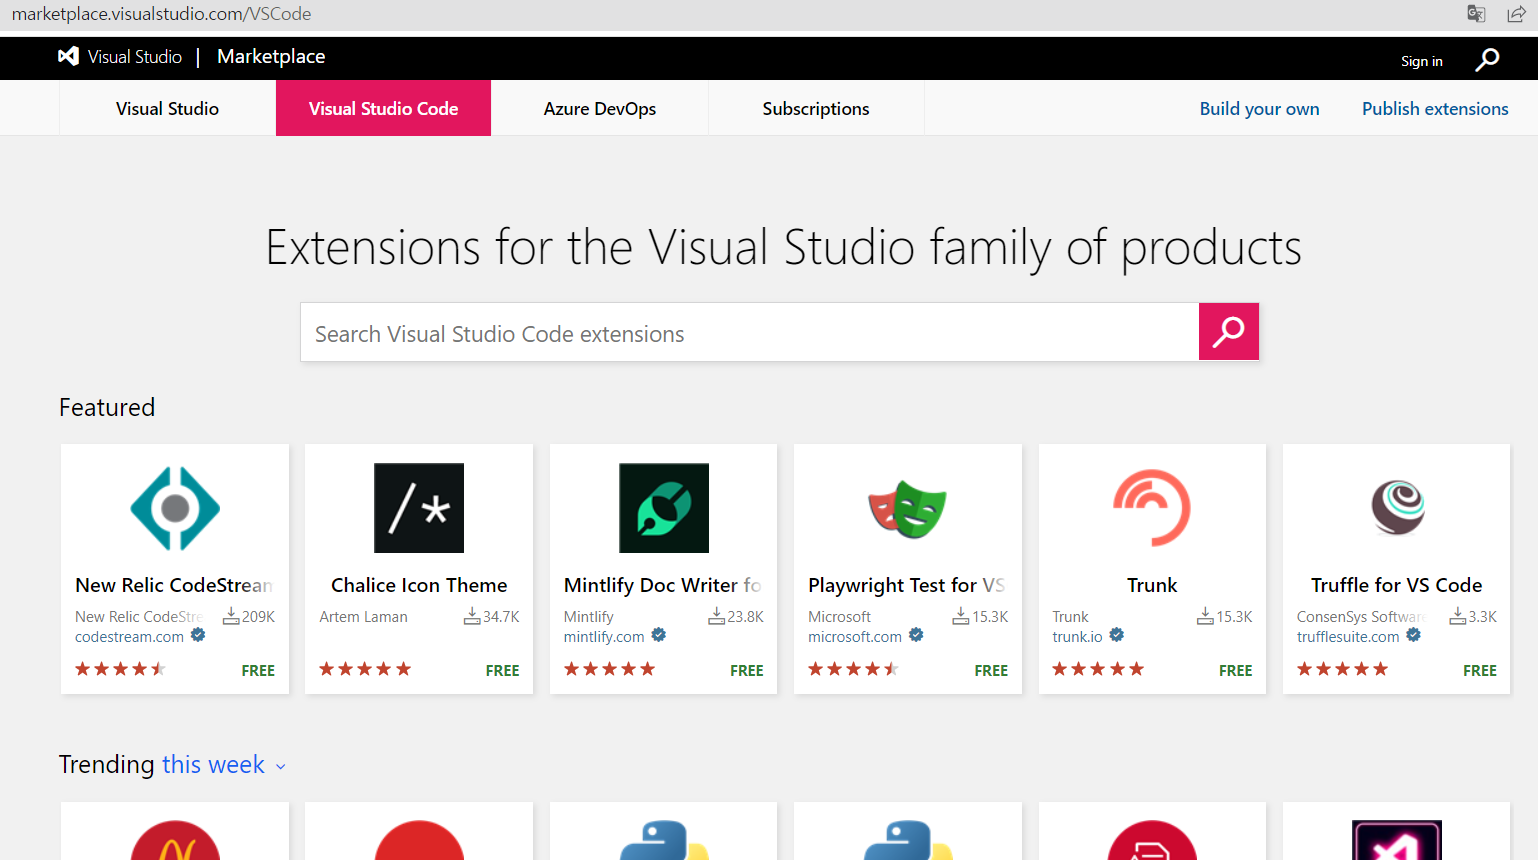Click the microsoft.com publisher domain
The width and height of the screenshot is (1538, 860).
(x=855, y=637)
